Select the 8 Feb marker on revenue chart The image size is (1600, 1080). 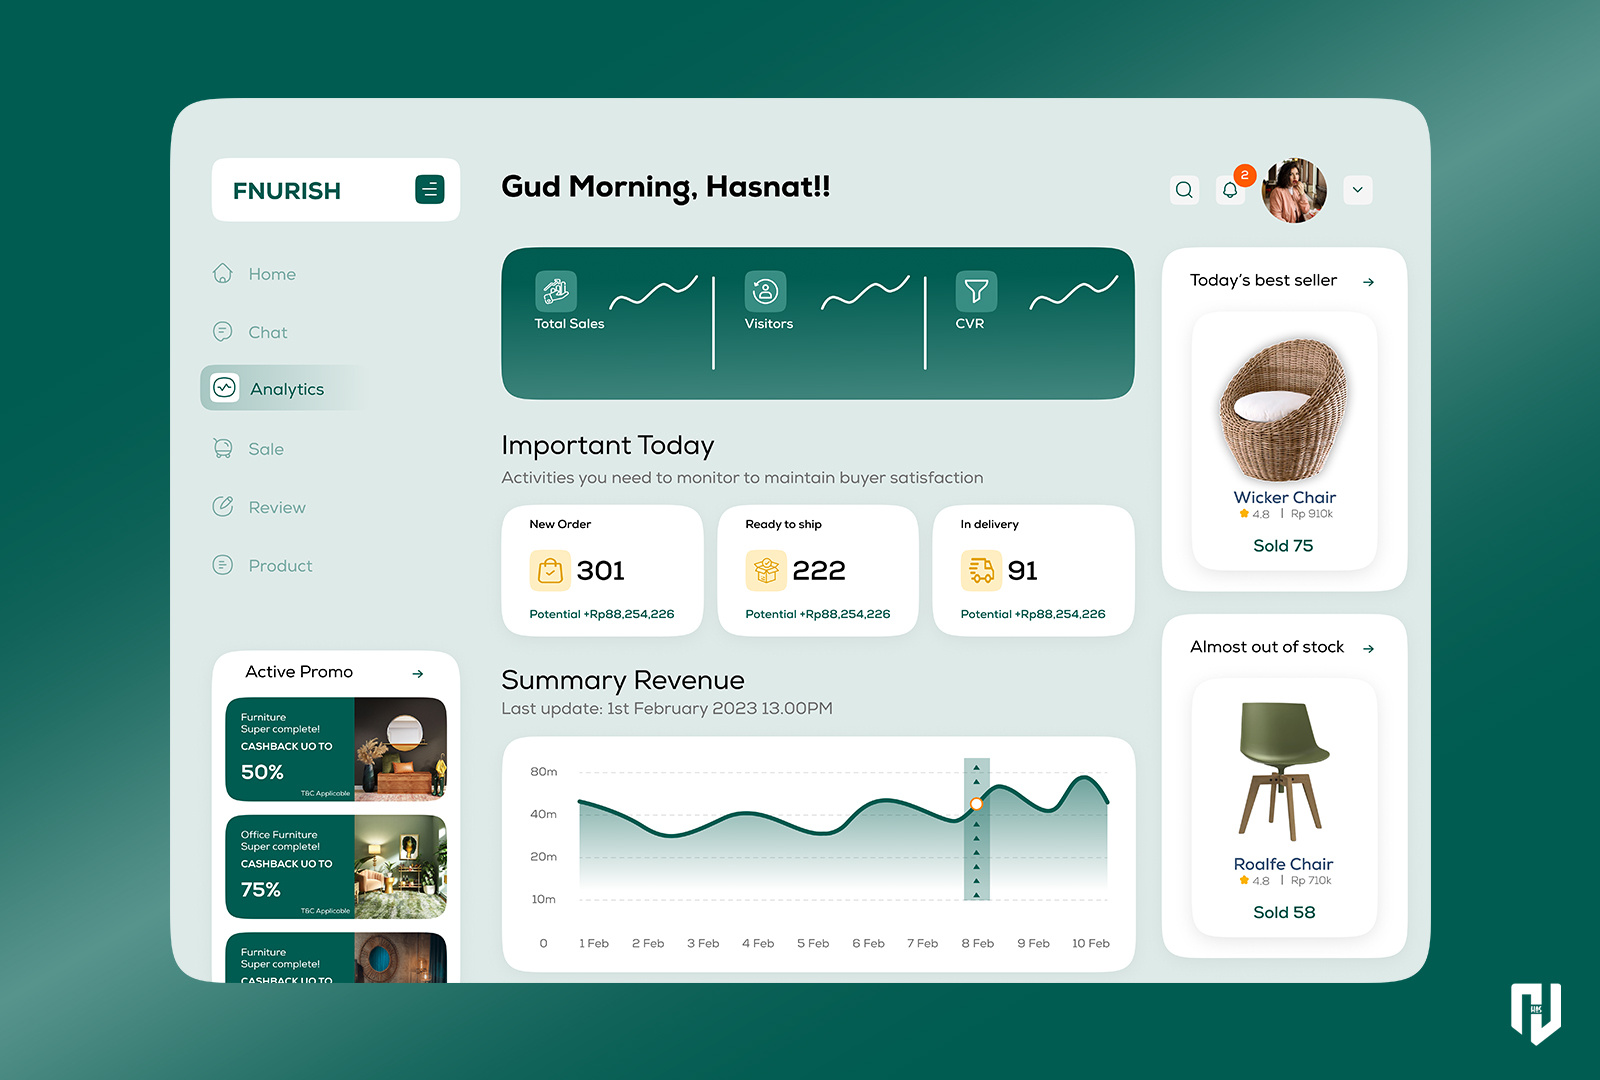click(x=977, y=804)
